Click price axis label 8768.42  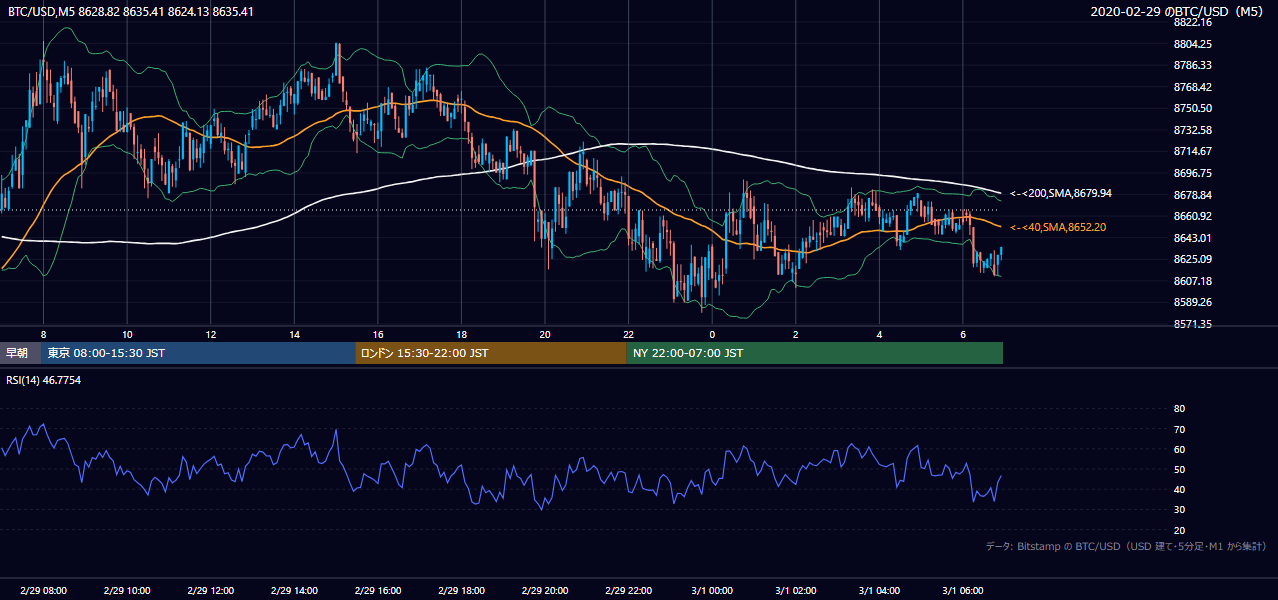pos(1193,87)
